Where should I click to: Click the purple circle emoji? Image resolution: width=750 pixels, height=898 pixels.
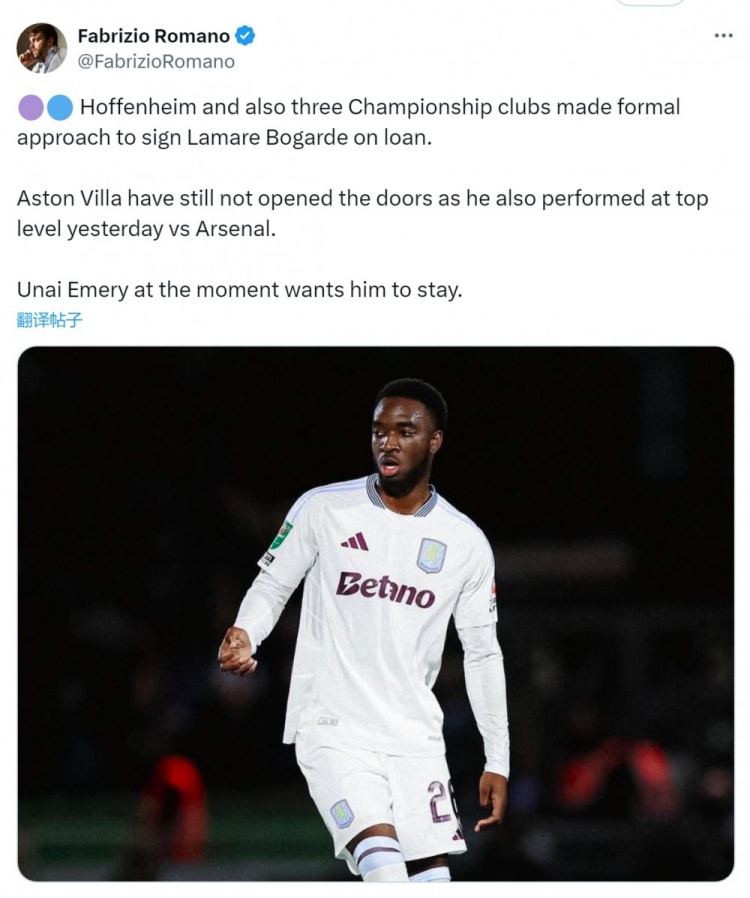(31, 107)
